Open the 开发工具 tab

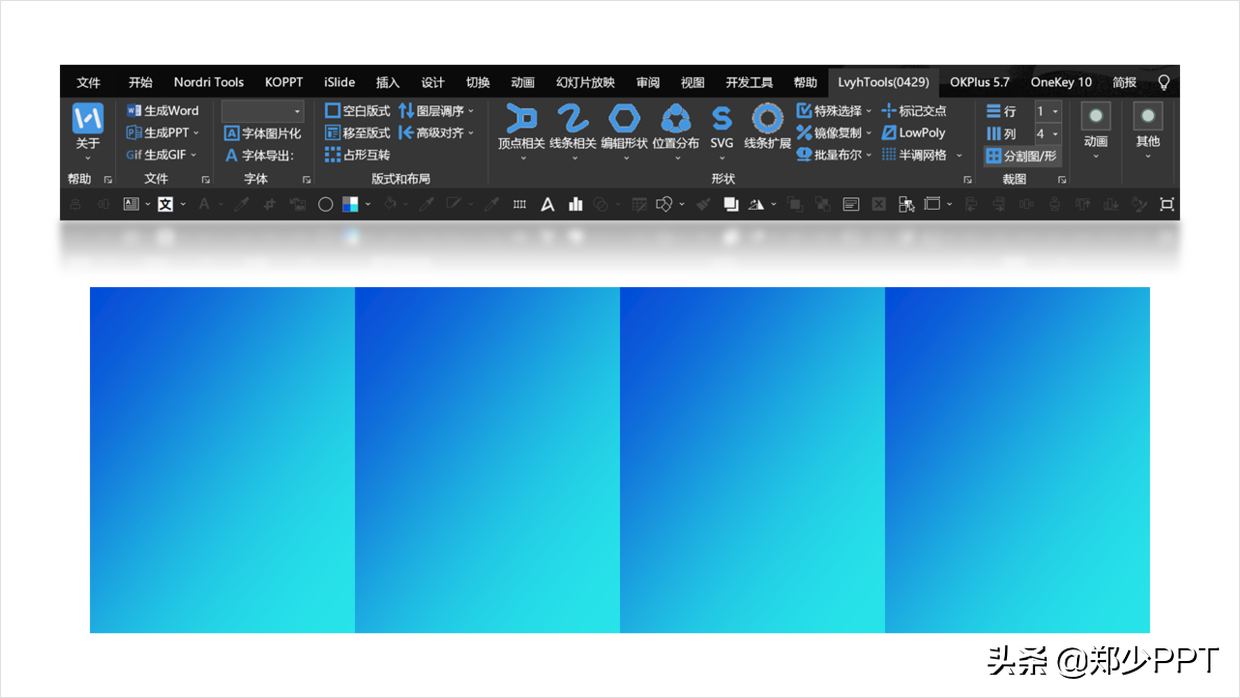pos(749,82)
